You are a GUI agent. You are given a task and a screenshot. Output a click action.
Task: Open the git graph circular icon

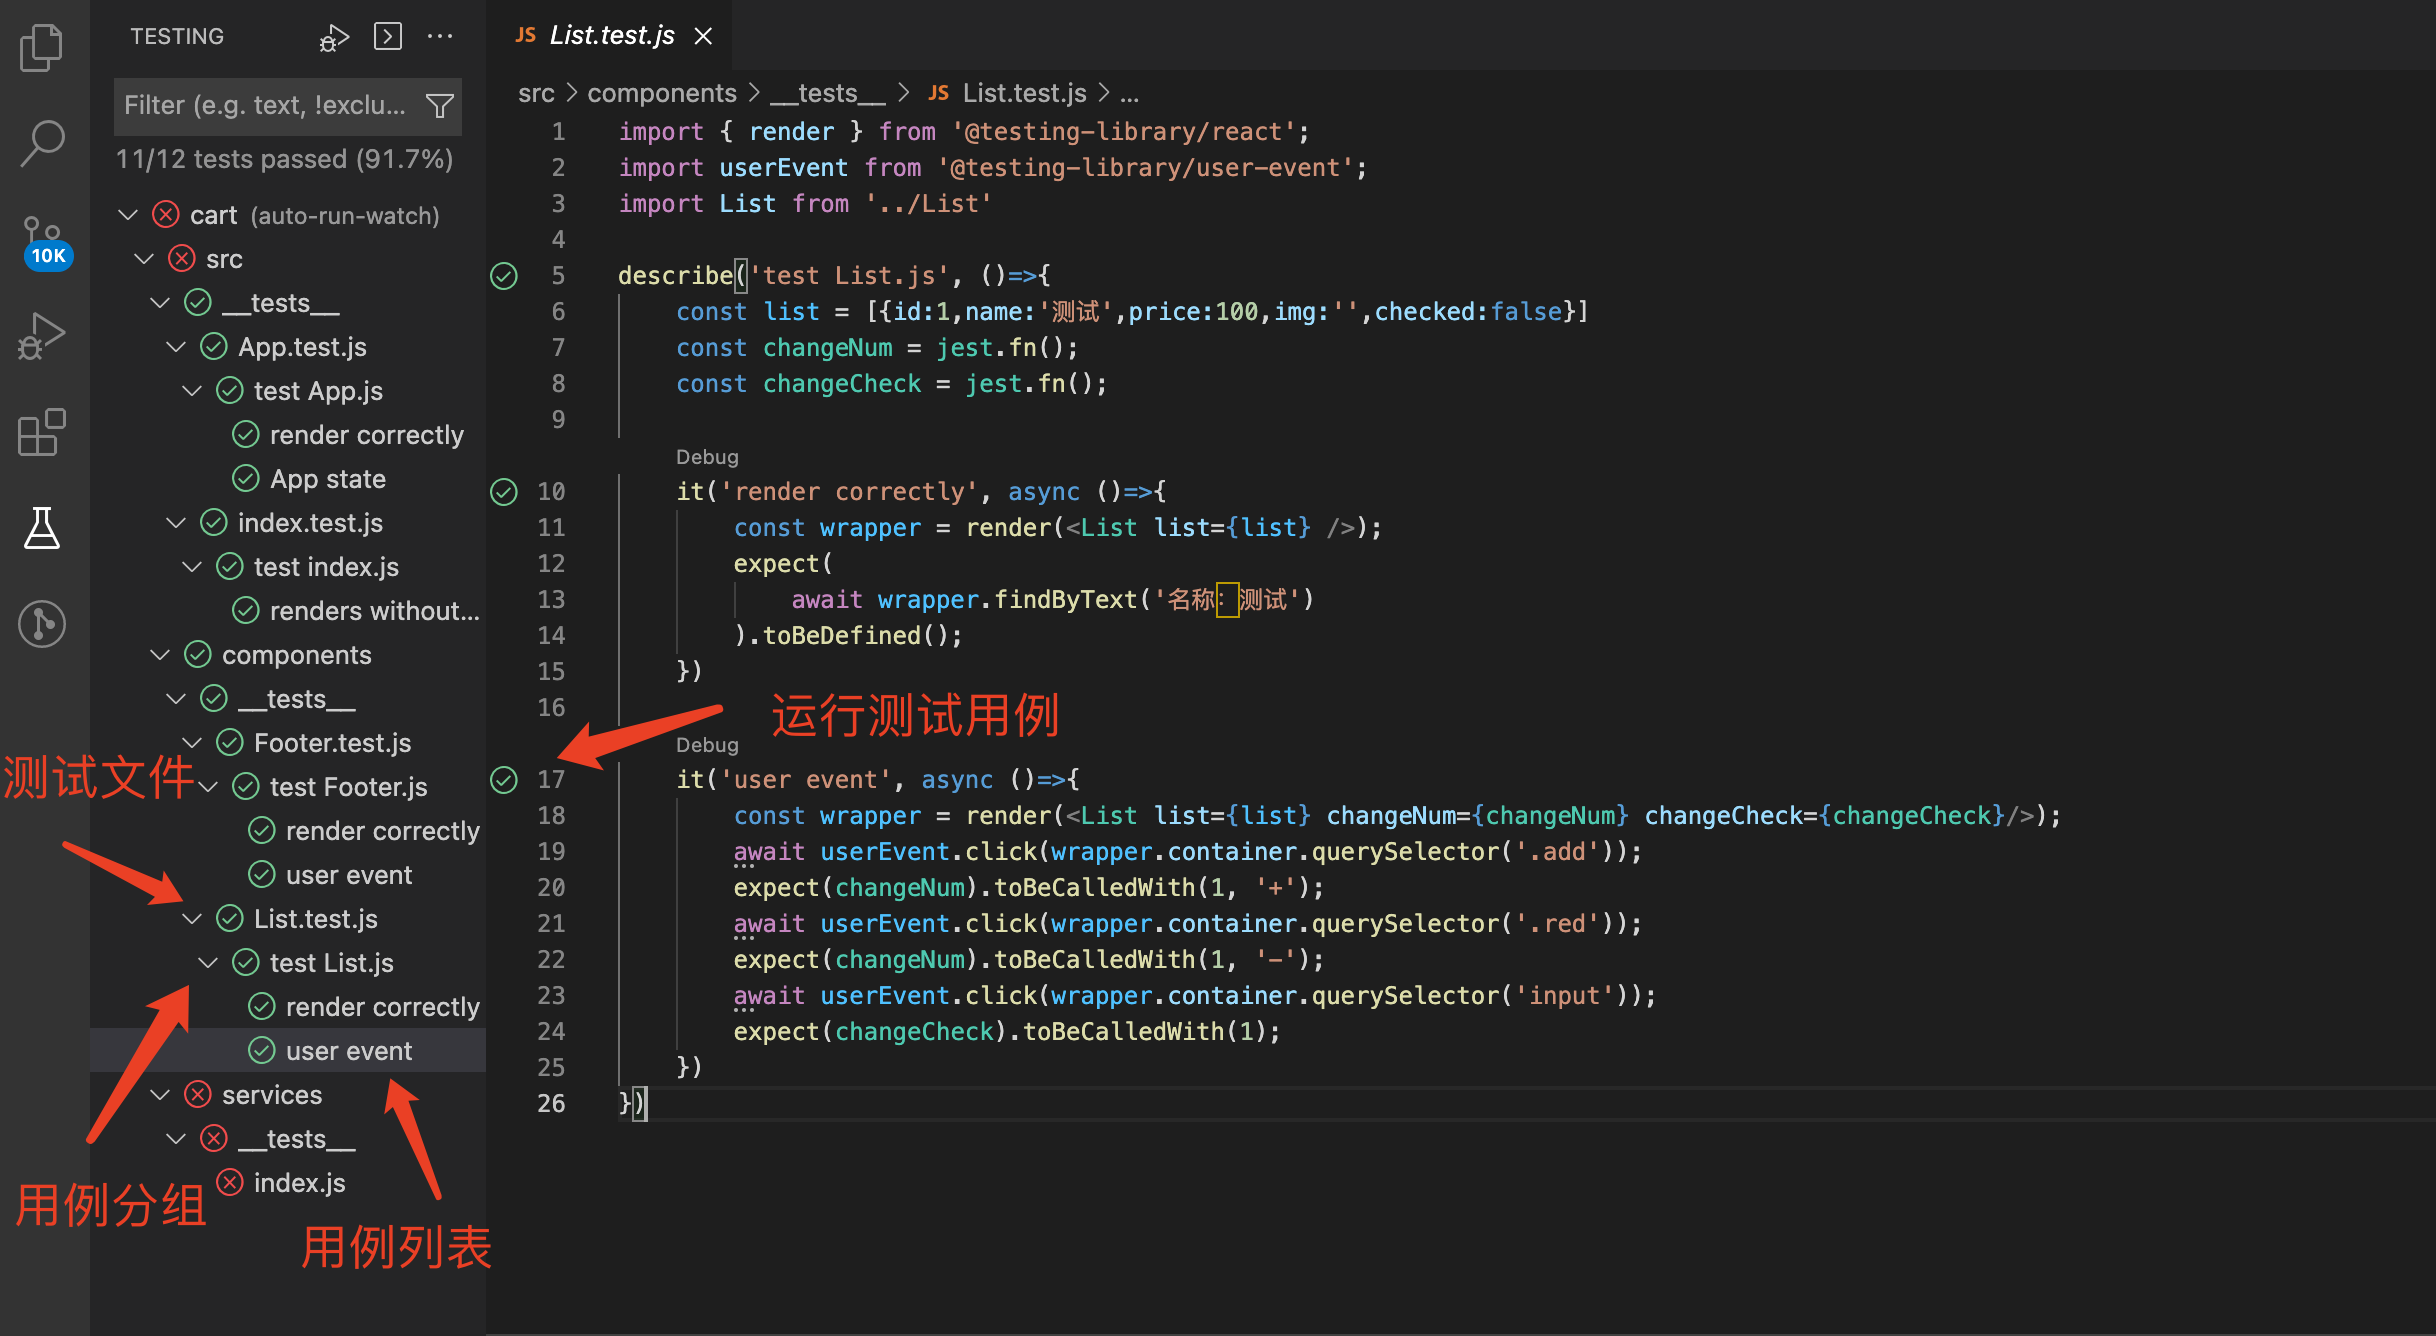[x=42, y=624]
